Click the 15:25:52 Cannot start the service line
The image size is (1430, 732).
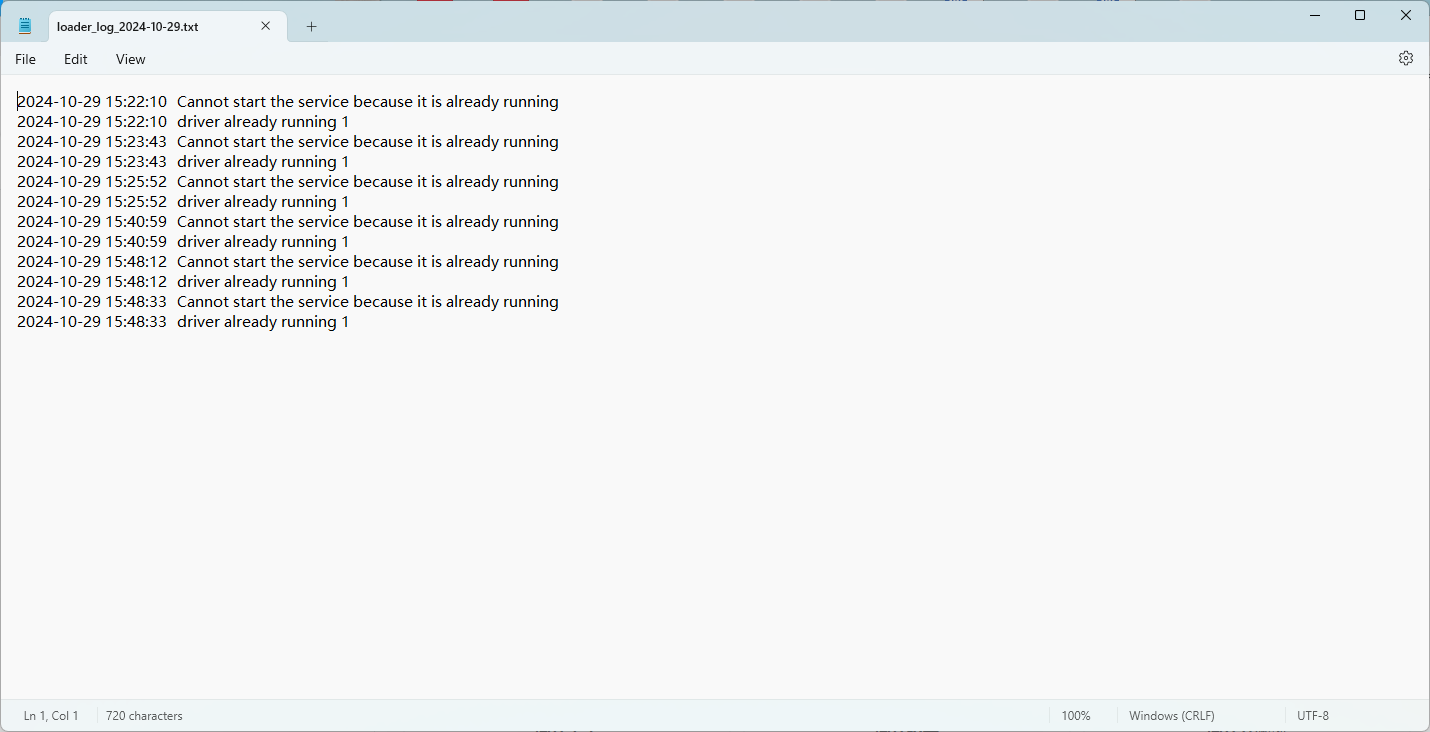coord(288,182)
